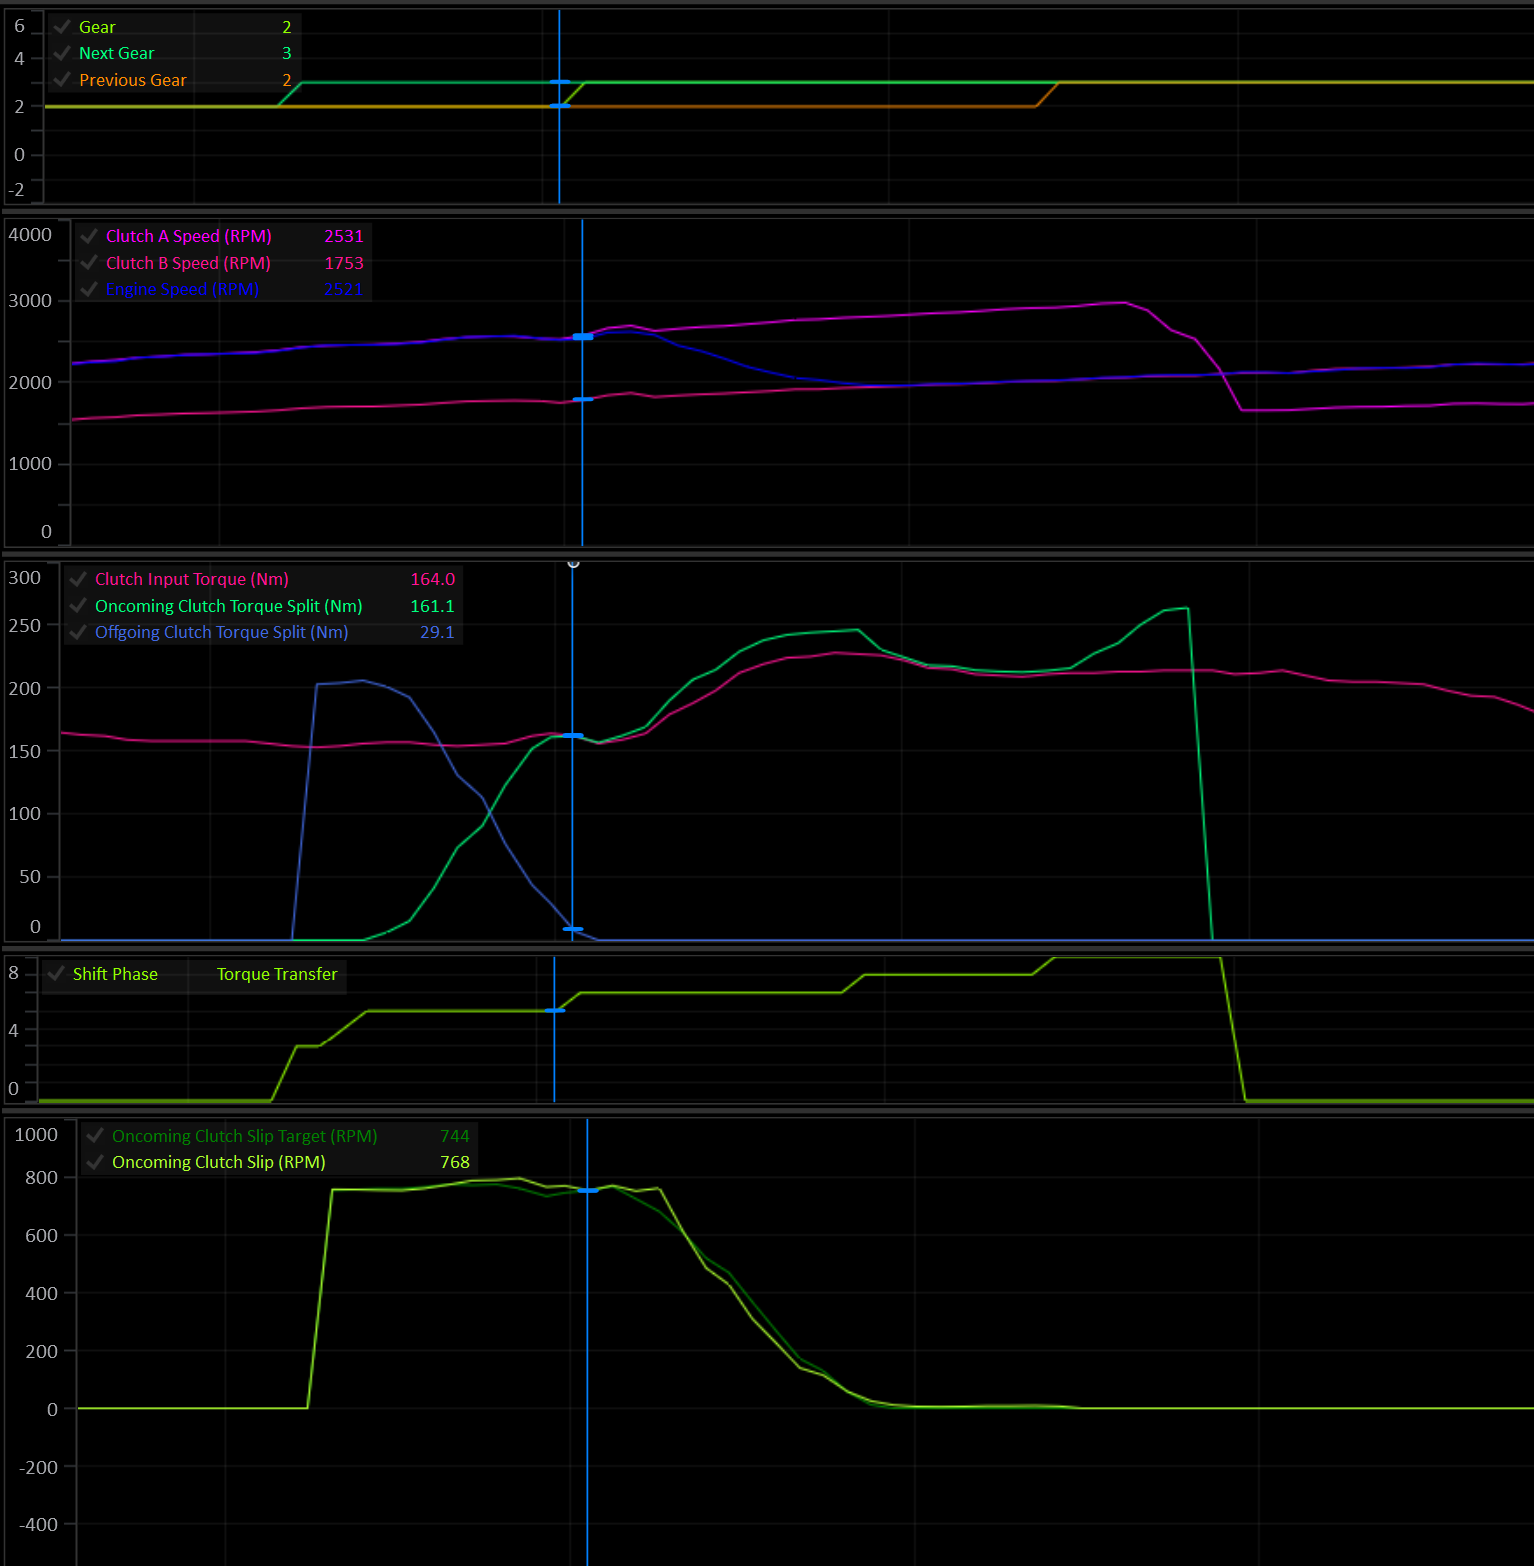Image resolution: width=1534 pixels, height=1566 pixels.
Task: Select the Offgoing Clutch Torque Split (Nm) label
Action: pos(222,632)
